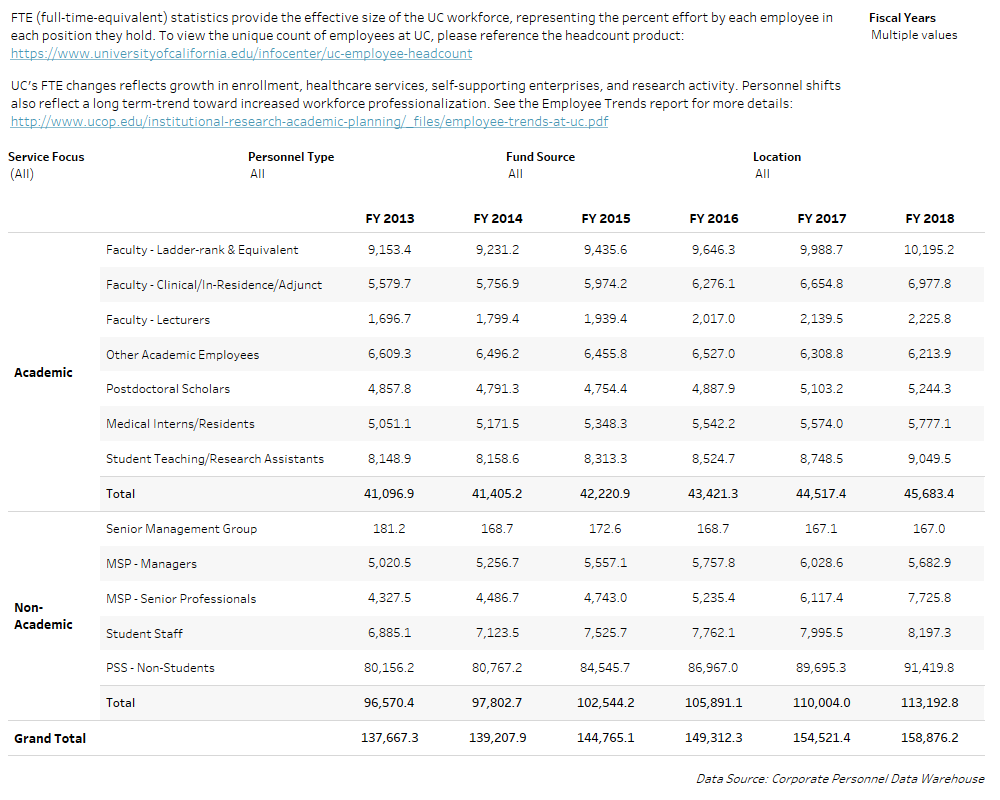This screenshot has width=1000, height=800.
Task: Click the FY 2018 Grand Total value 158,876.2
Action: [929, 738]
